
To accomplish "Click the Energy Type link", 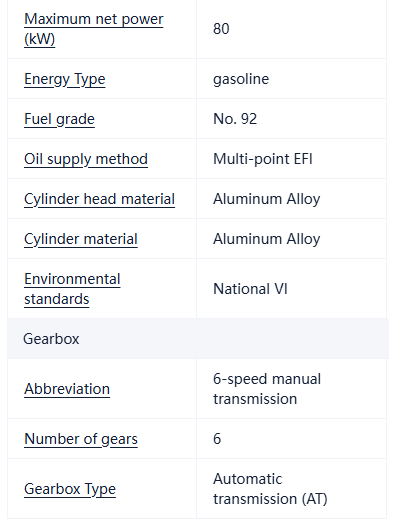I will 65,79.
